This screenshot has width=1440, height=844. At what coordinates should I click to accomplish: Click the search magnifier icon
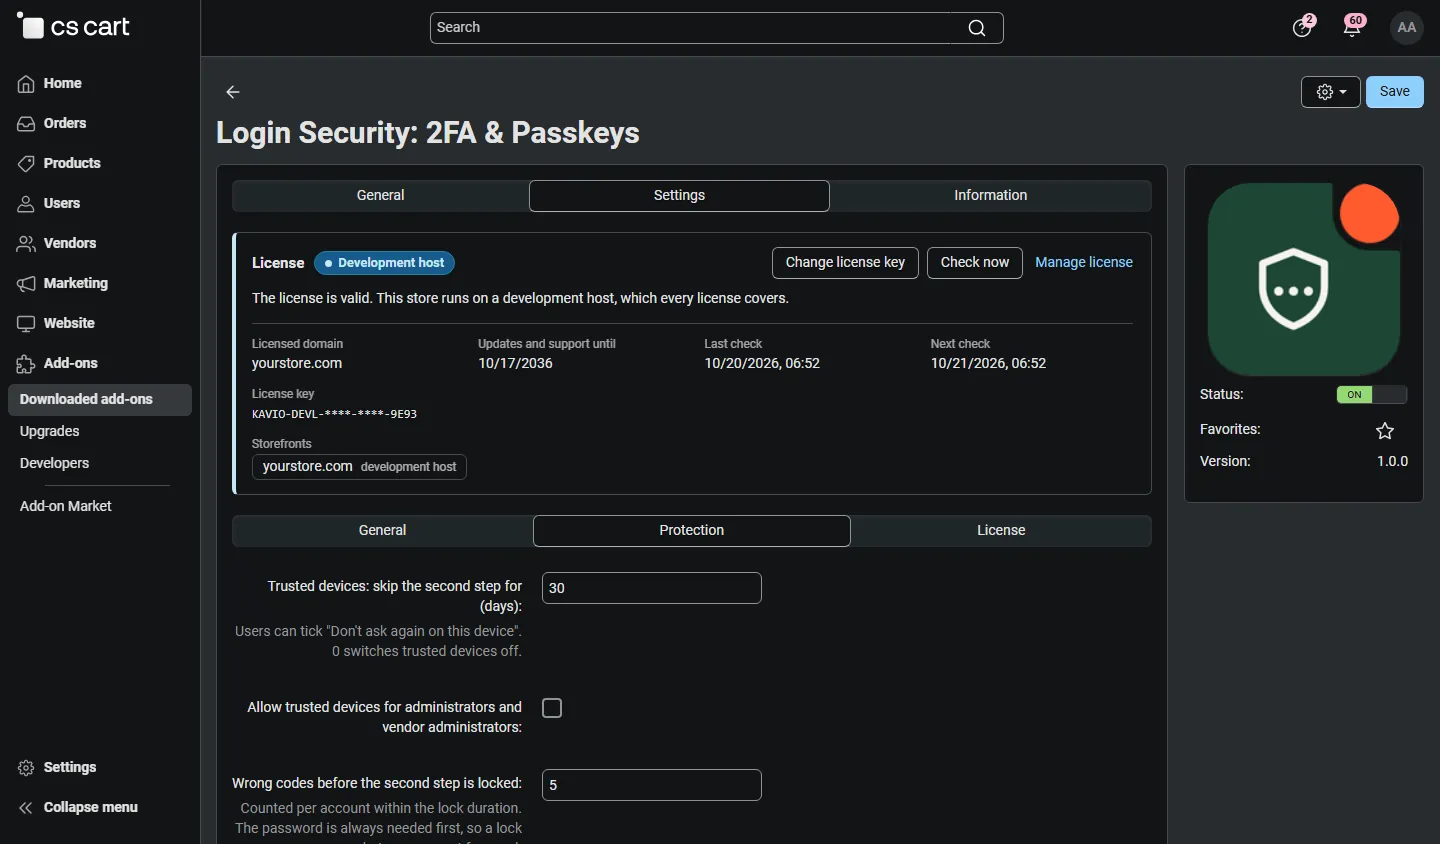pyautogui.click(x=977, y=28)
